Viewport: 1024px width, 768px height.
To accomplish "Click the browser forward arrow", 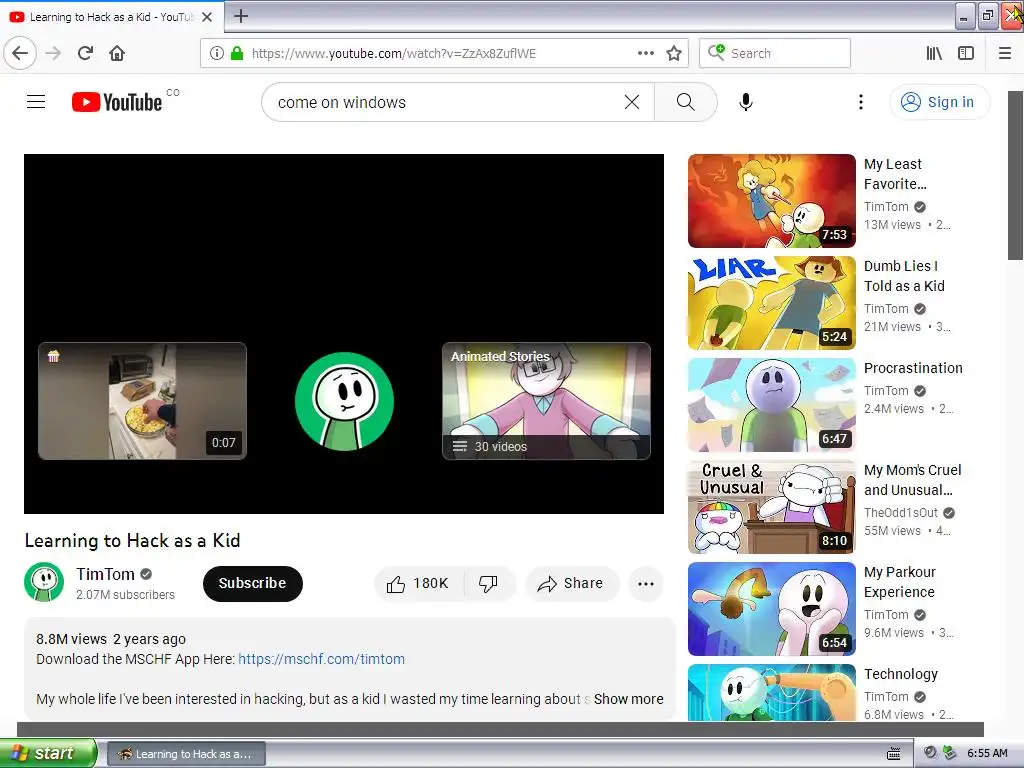I will 54,53.
